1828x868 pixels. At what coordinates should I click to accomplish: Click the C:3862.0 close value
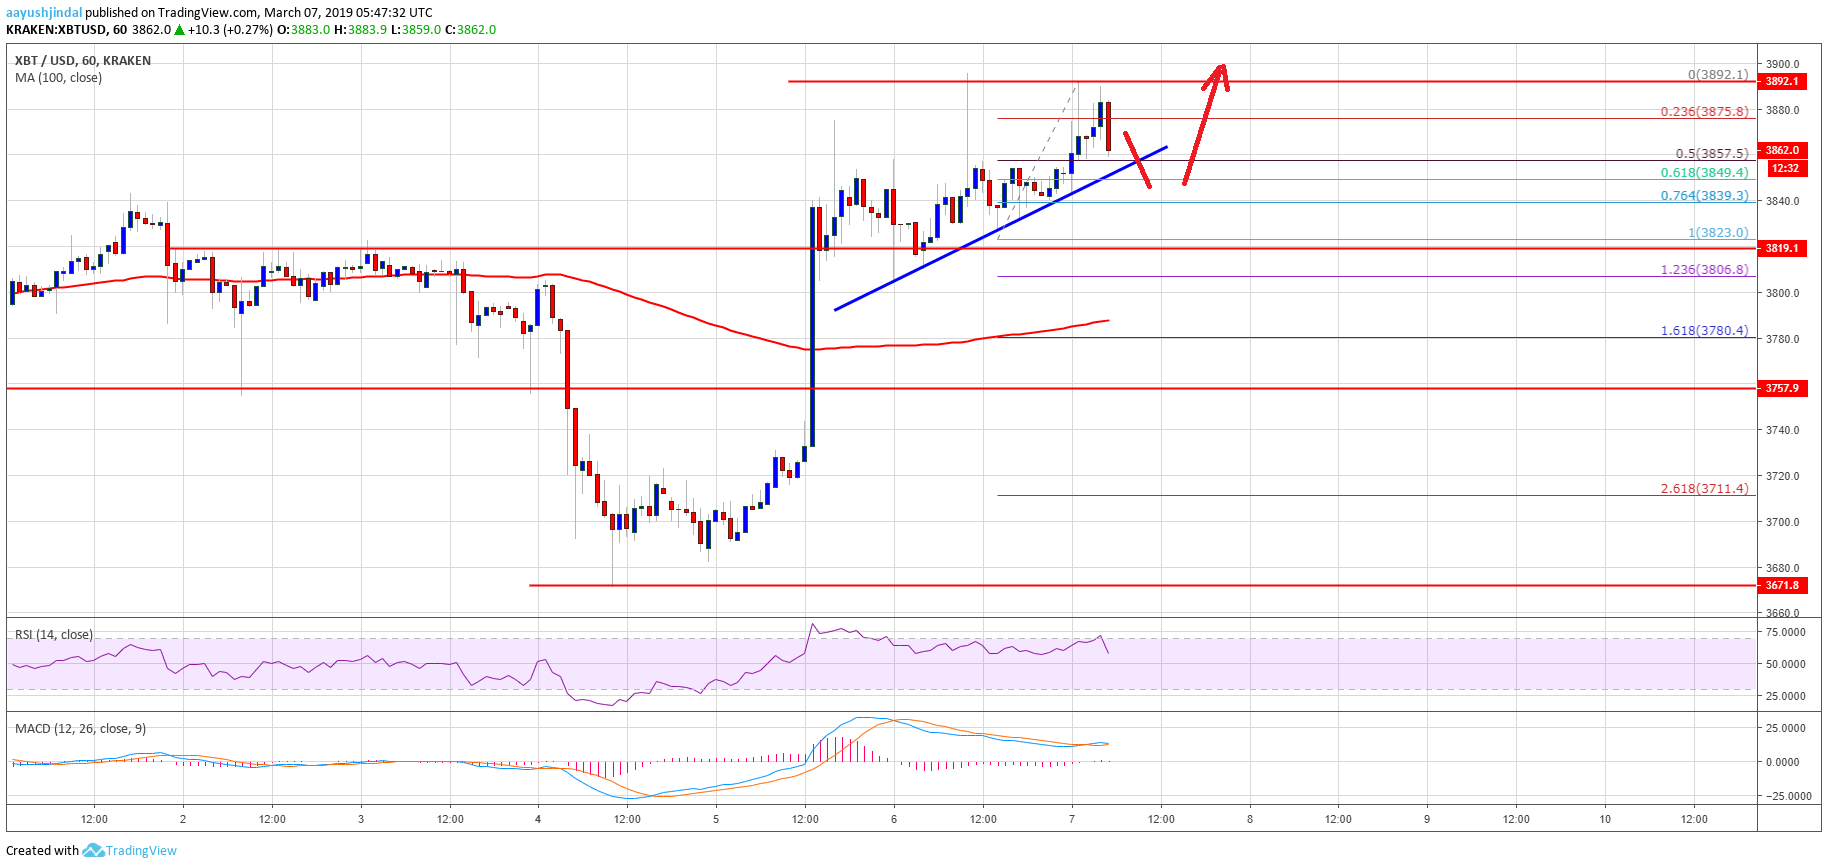click(x=470, y=30)
